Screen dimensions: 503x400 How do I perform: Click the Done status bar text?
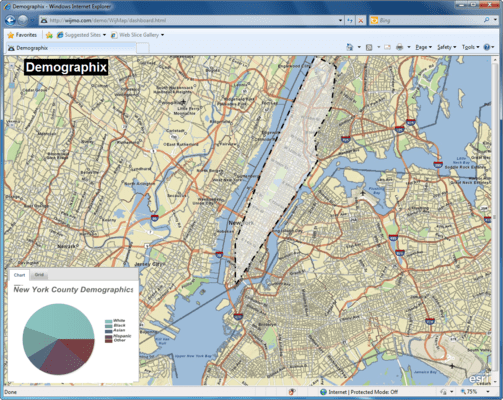click(x=11, y=392)
